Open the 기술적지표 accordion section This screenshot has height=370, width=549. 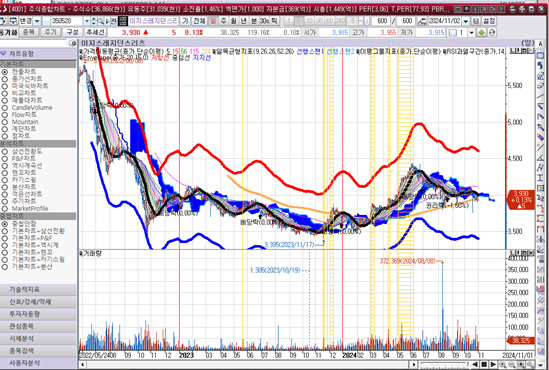click(38, 289)
